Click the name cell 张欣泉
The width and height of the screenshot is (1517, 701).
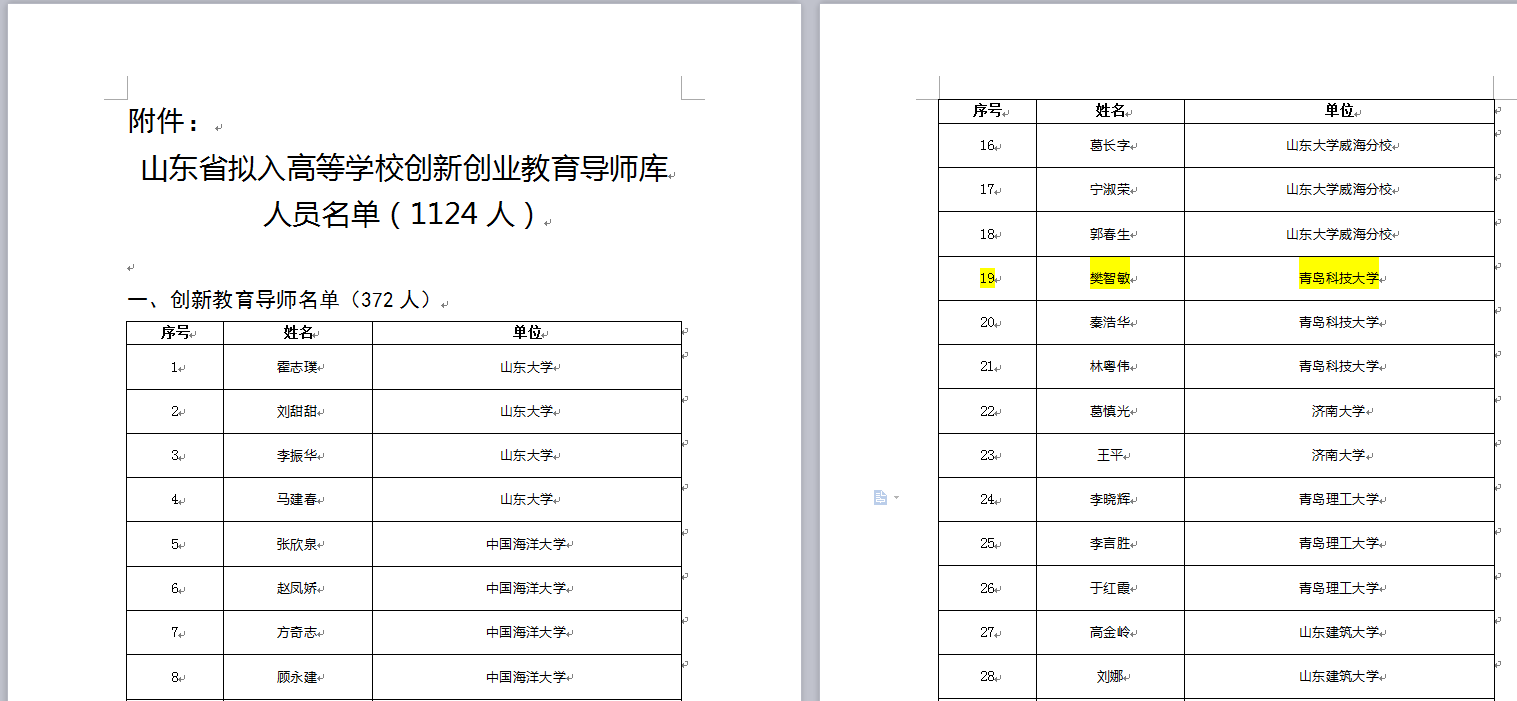[x=297, y=544]
